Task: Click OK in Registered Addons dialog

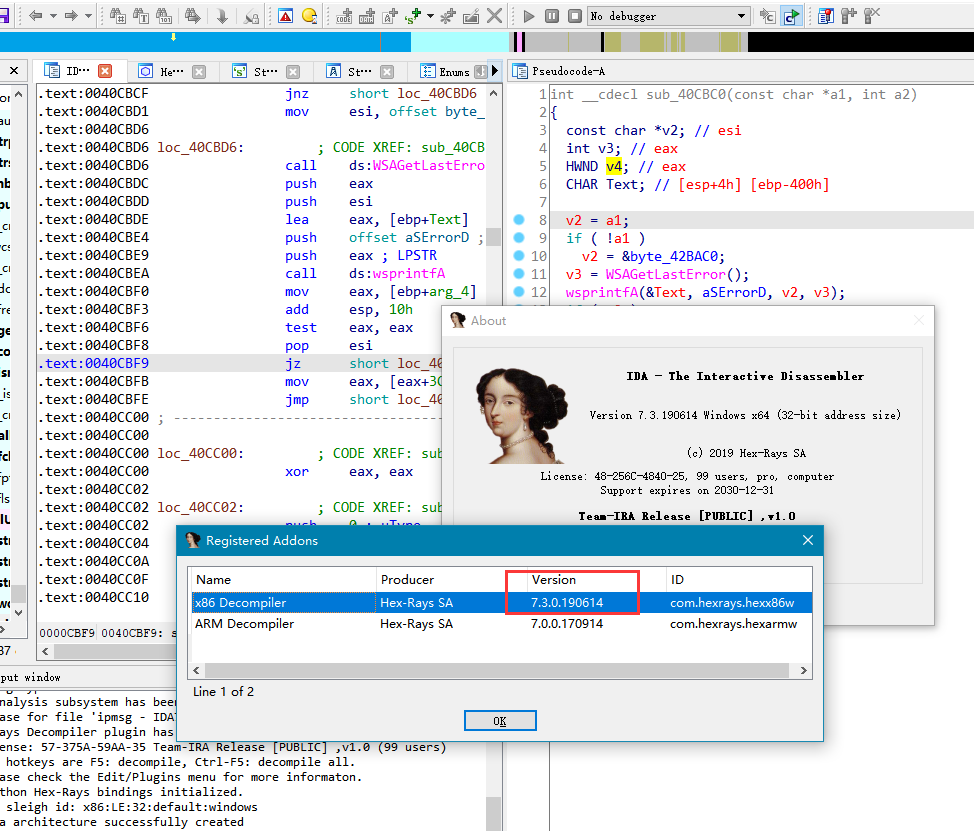Action: point(500,720)
